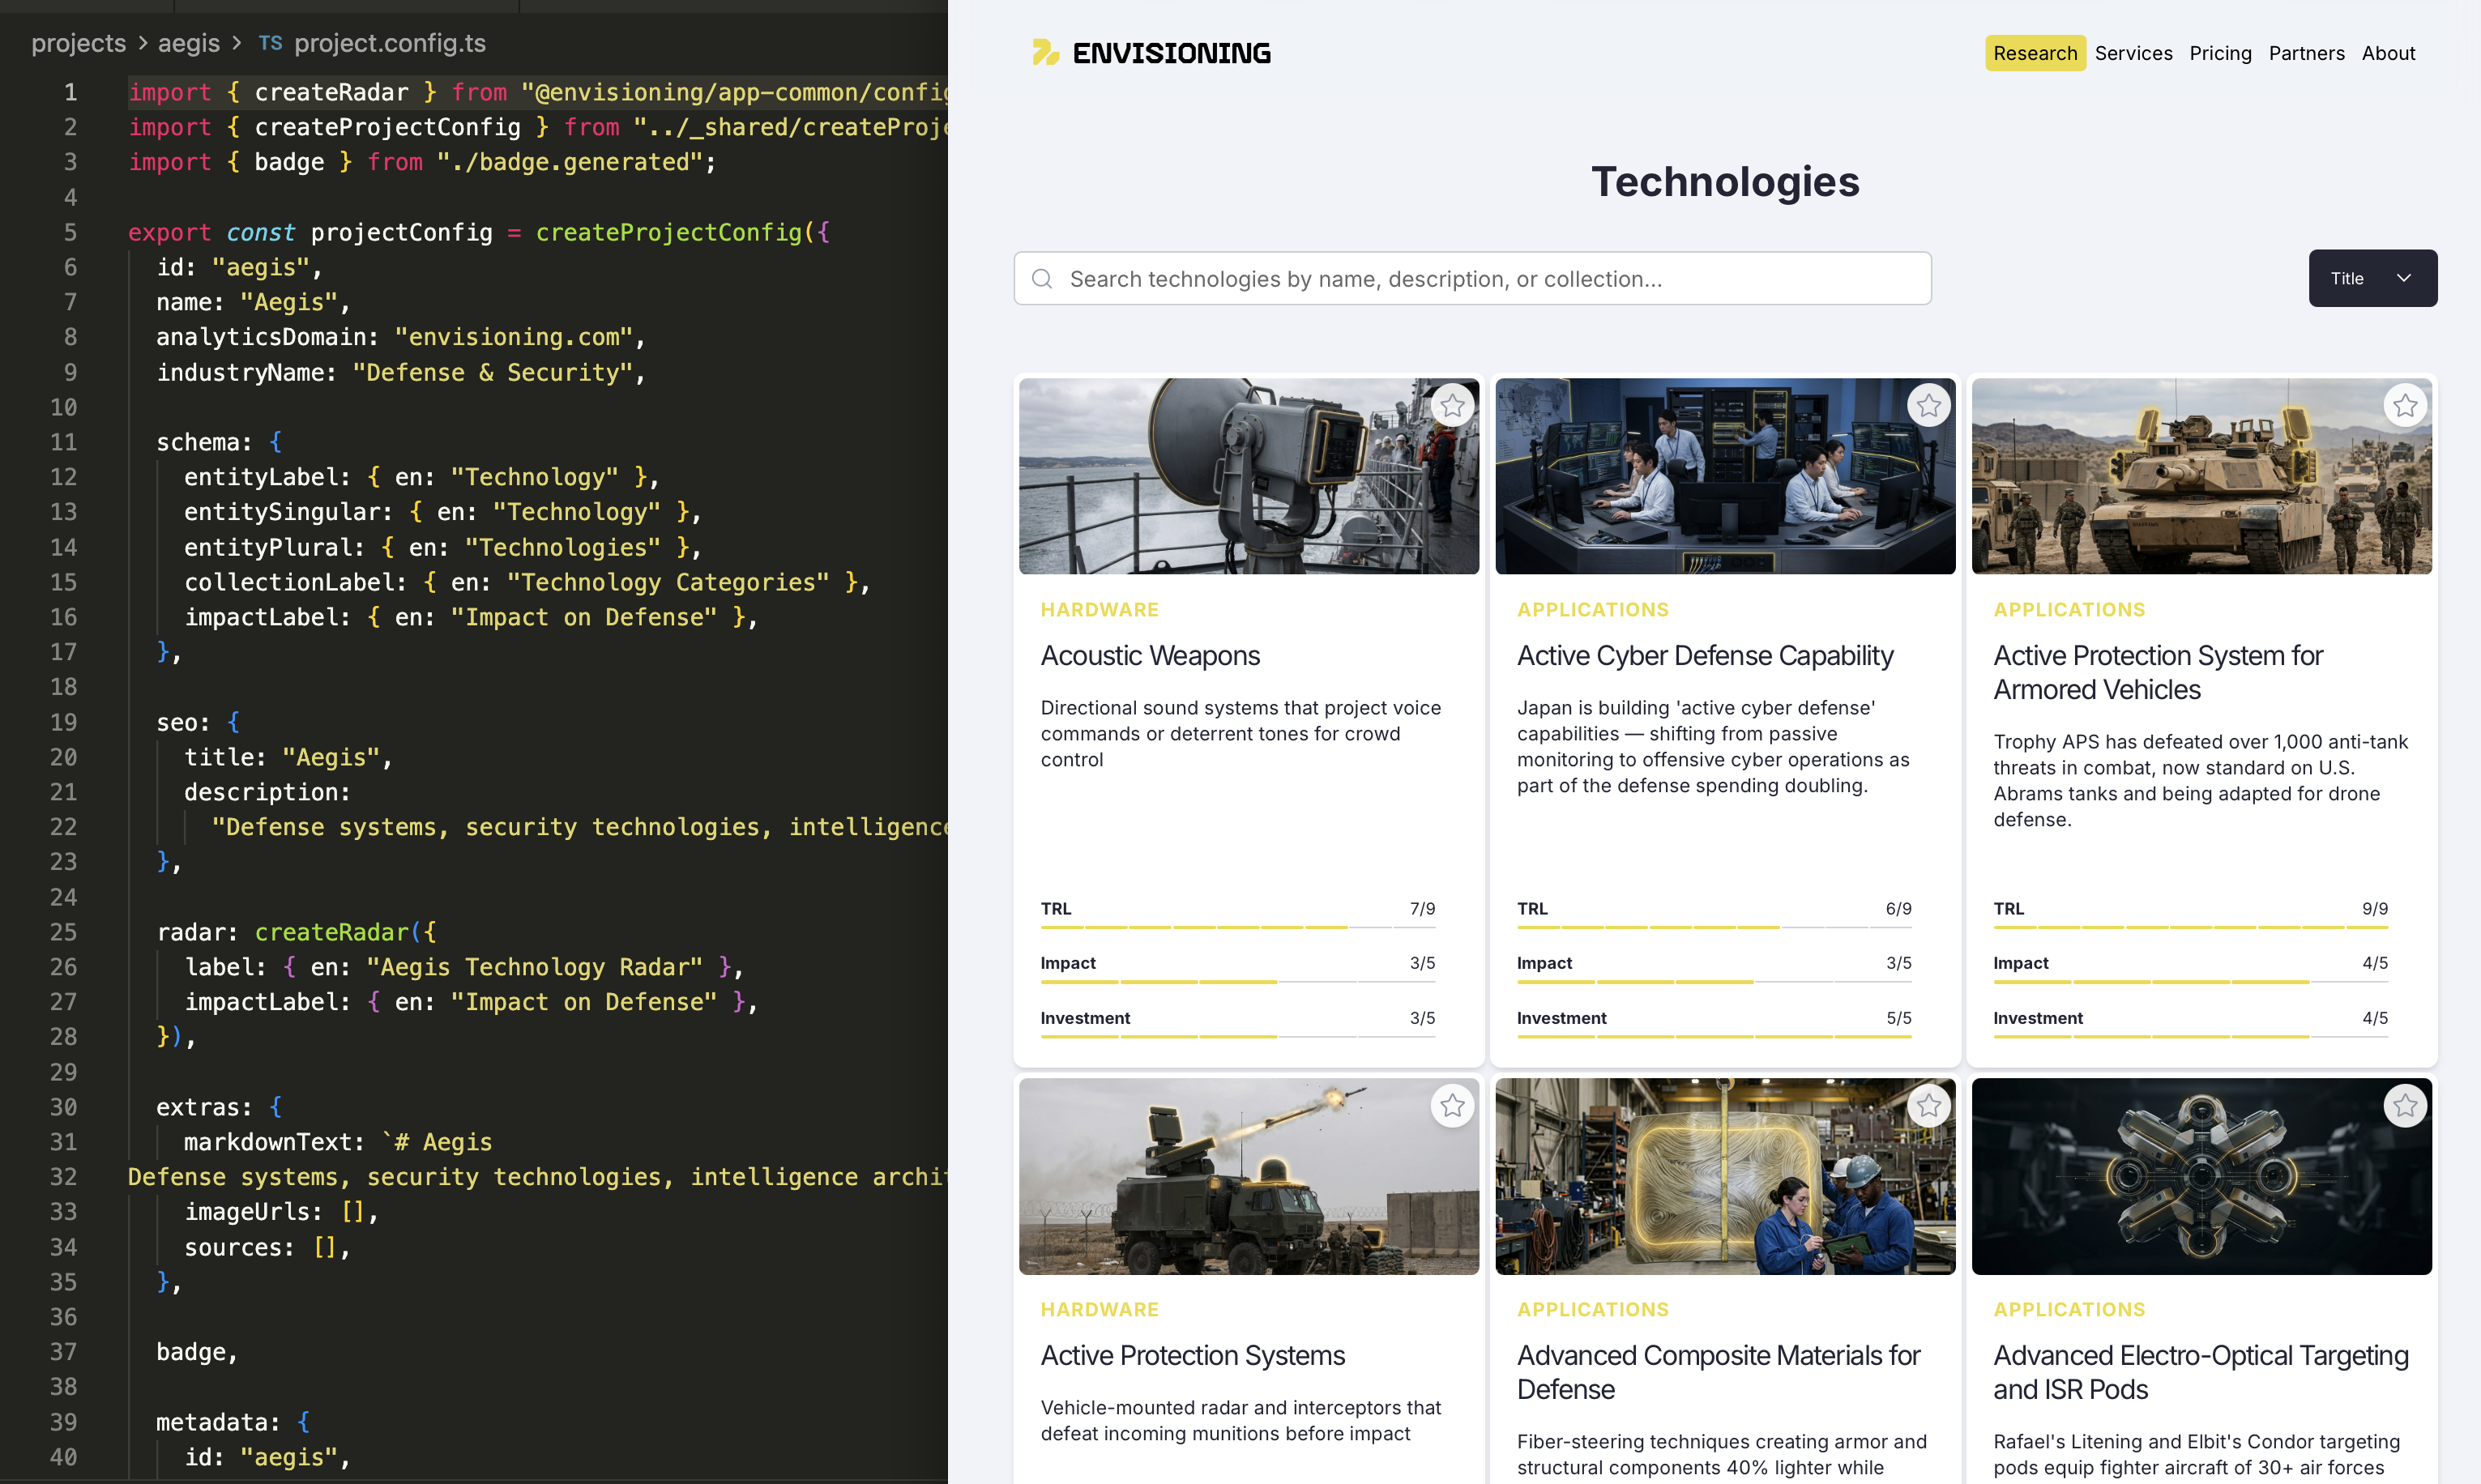Click the electro-optical pod image thumbnail
This screenshot has height=1484, width=2481.
pos(2201,1176)
